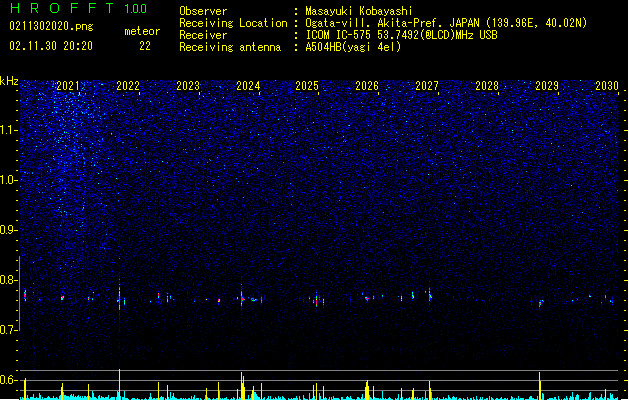Click the Receiving antenna label

point(230,47)
